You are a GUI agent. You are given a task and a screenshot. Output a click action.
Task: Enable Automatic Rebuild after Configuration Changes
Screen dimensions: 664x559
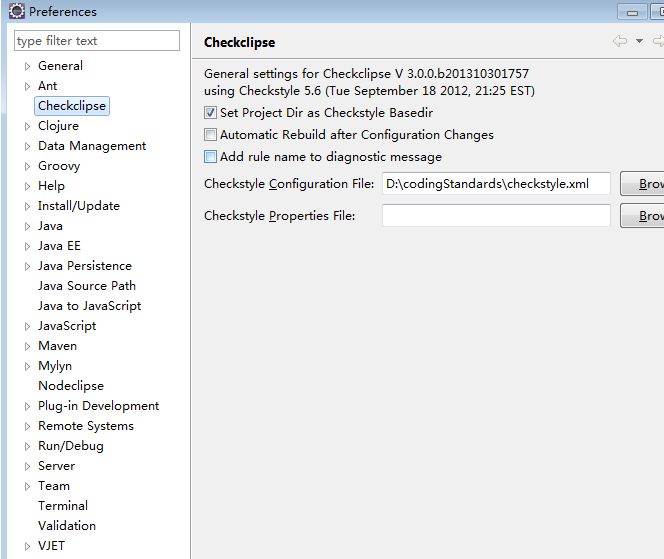tap(210, 135)
